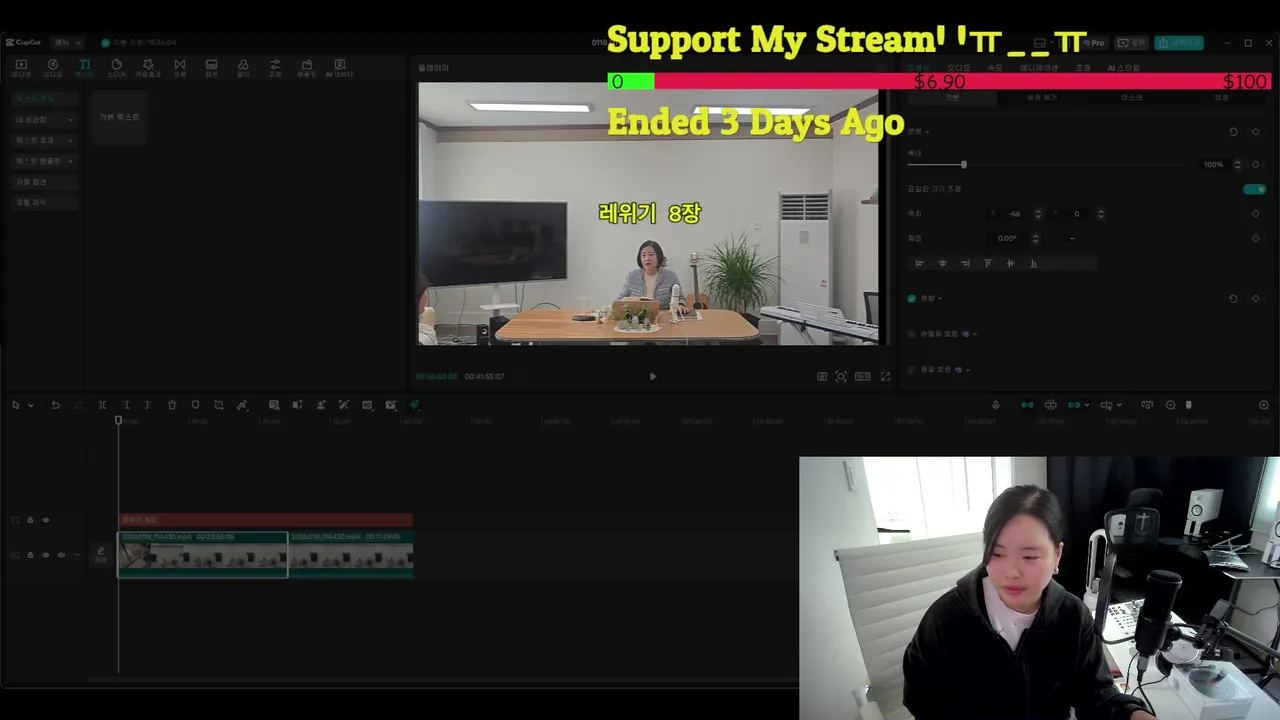Open the Stickers tab
1280x720 pixels.
click(116, 68)
